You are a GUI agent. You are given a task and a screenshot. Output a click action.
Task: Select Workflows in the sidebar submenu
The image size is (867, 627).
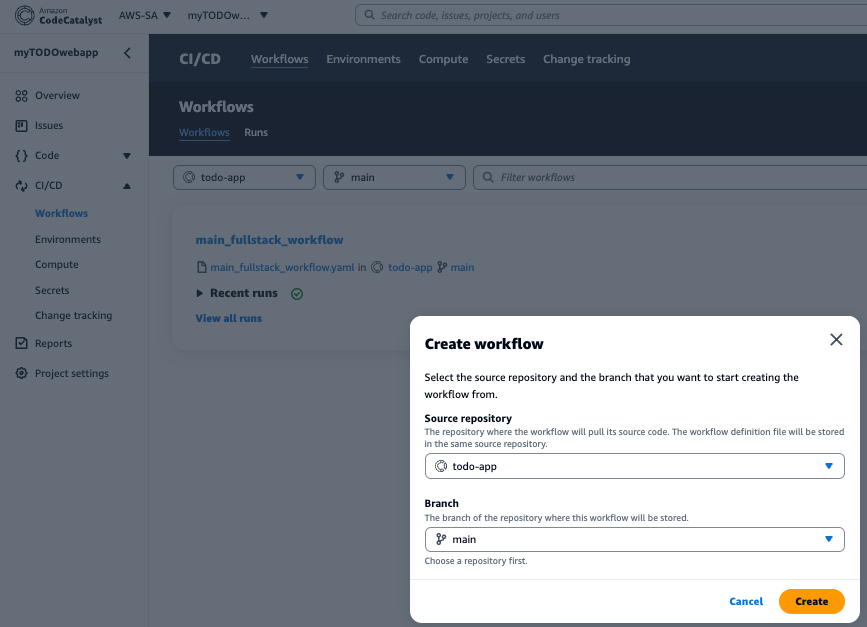(x=61, y=213)
